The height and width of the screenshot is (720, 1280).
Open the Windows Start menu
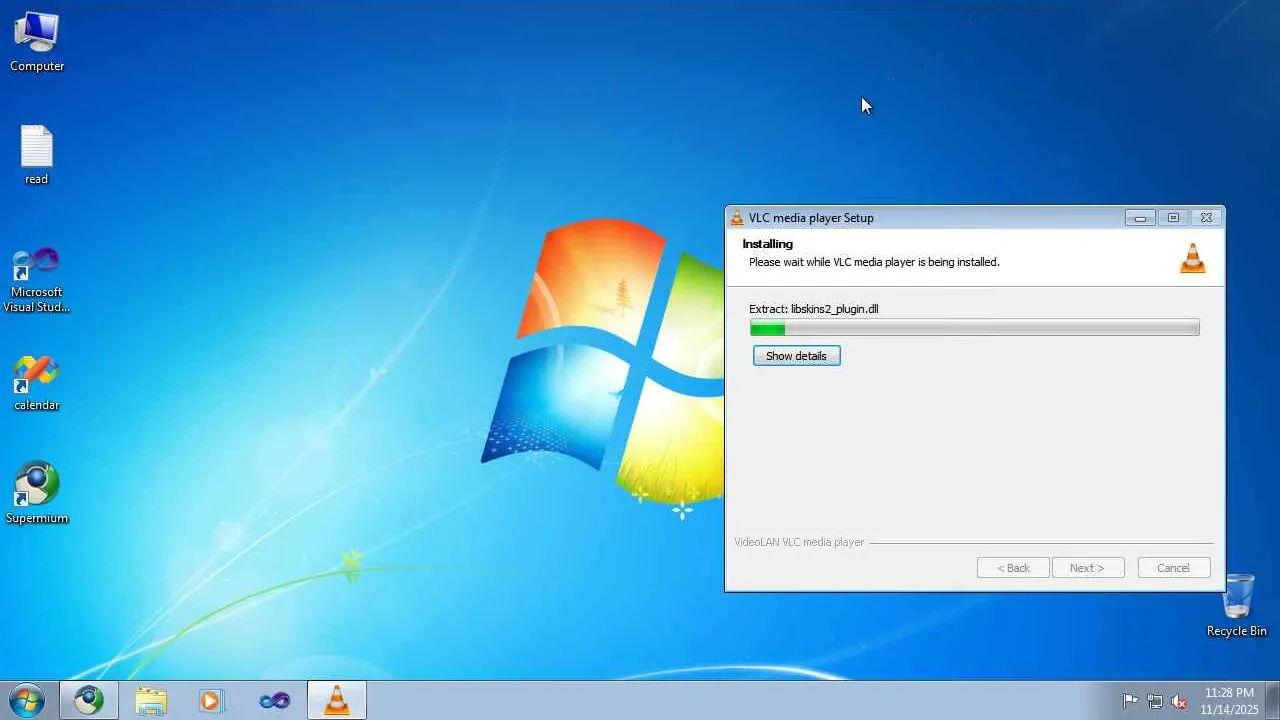[x=26, y=700]
